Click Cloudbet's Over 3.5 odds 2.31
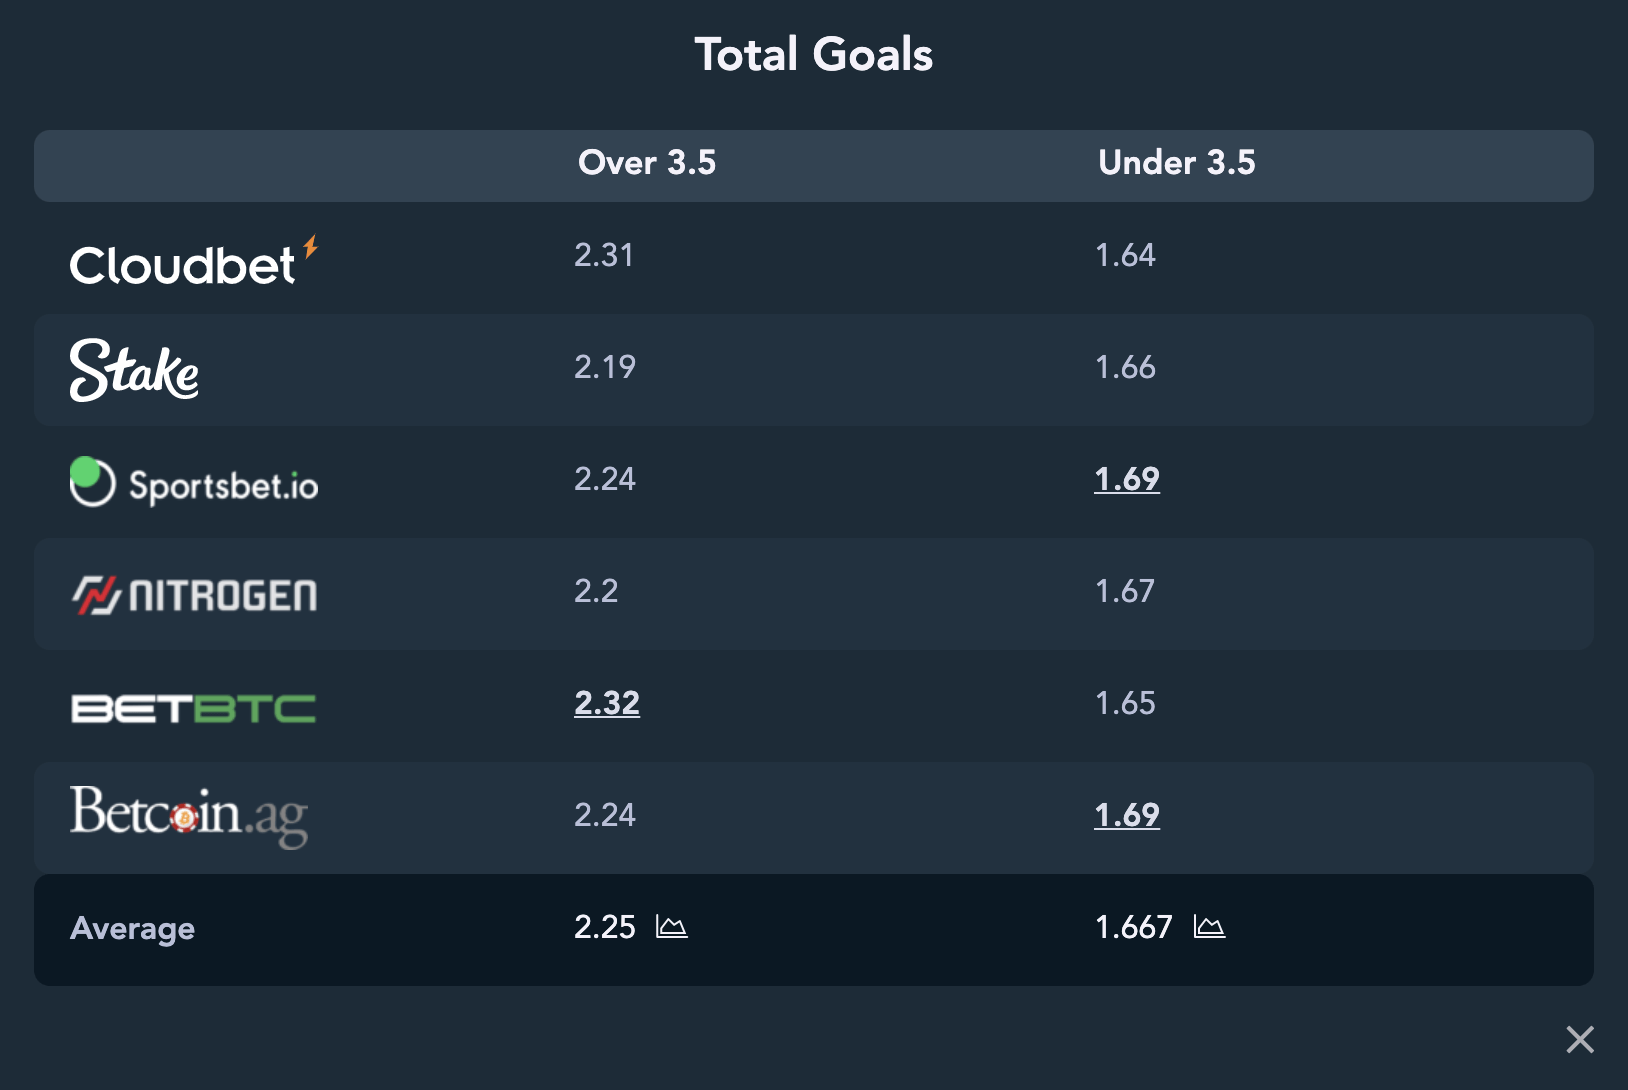 [x=604, y=255]
